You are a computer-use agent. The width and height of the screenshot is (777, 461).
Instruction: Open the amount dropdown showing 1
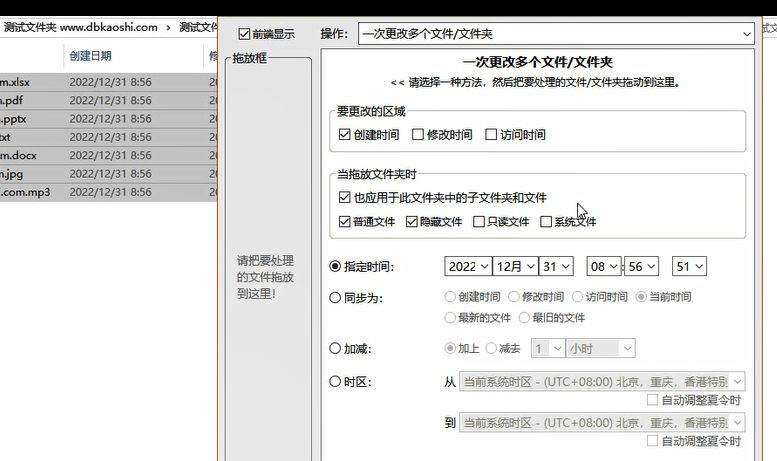pyautogui.click(x=548, y=348)
